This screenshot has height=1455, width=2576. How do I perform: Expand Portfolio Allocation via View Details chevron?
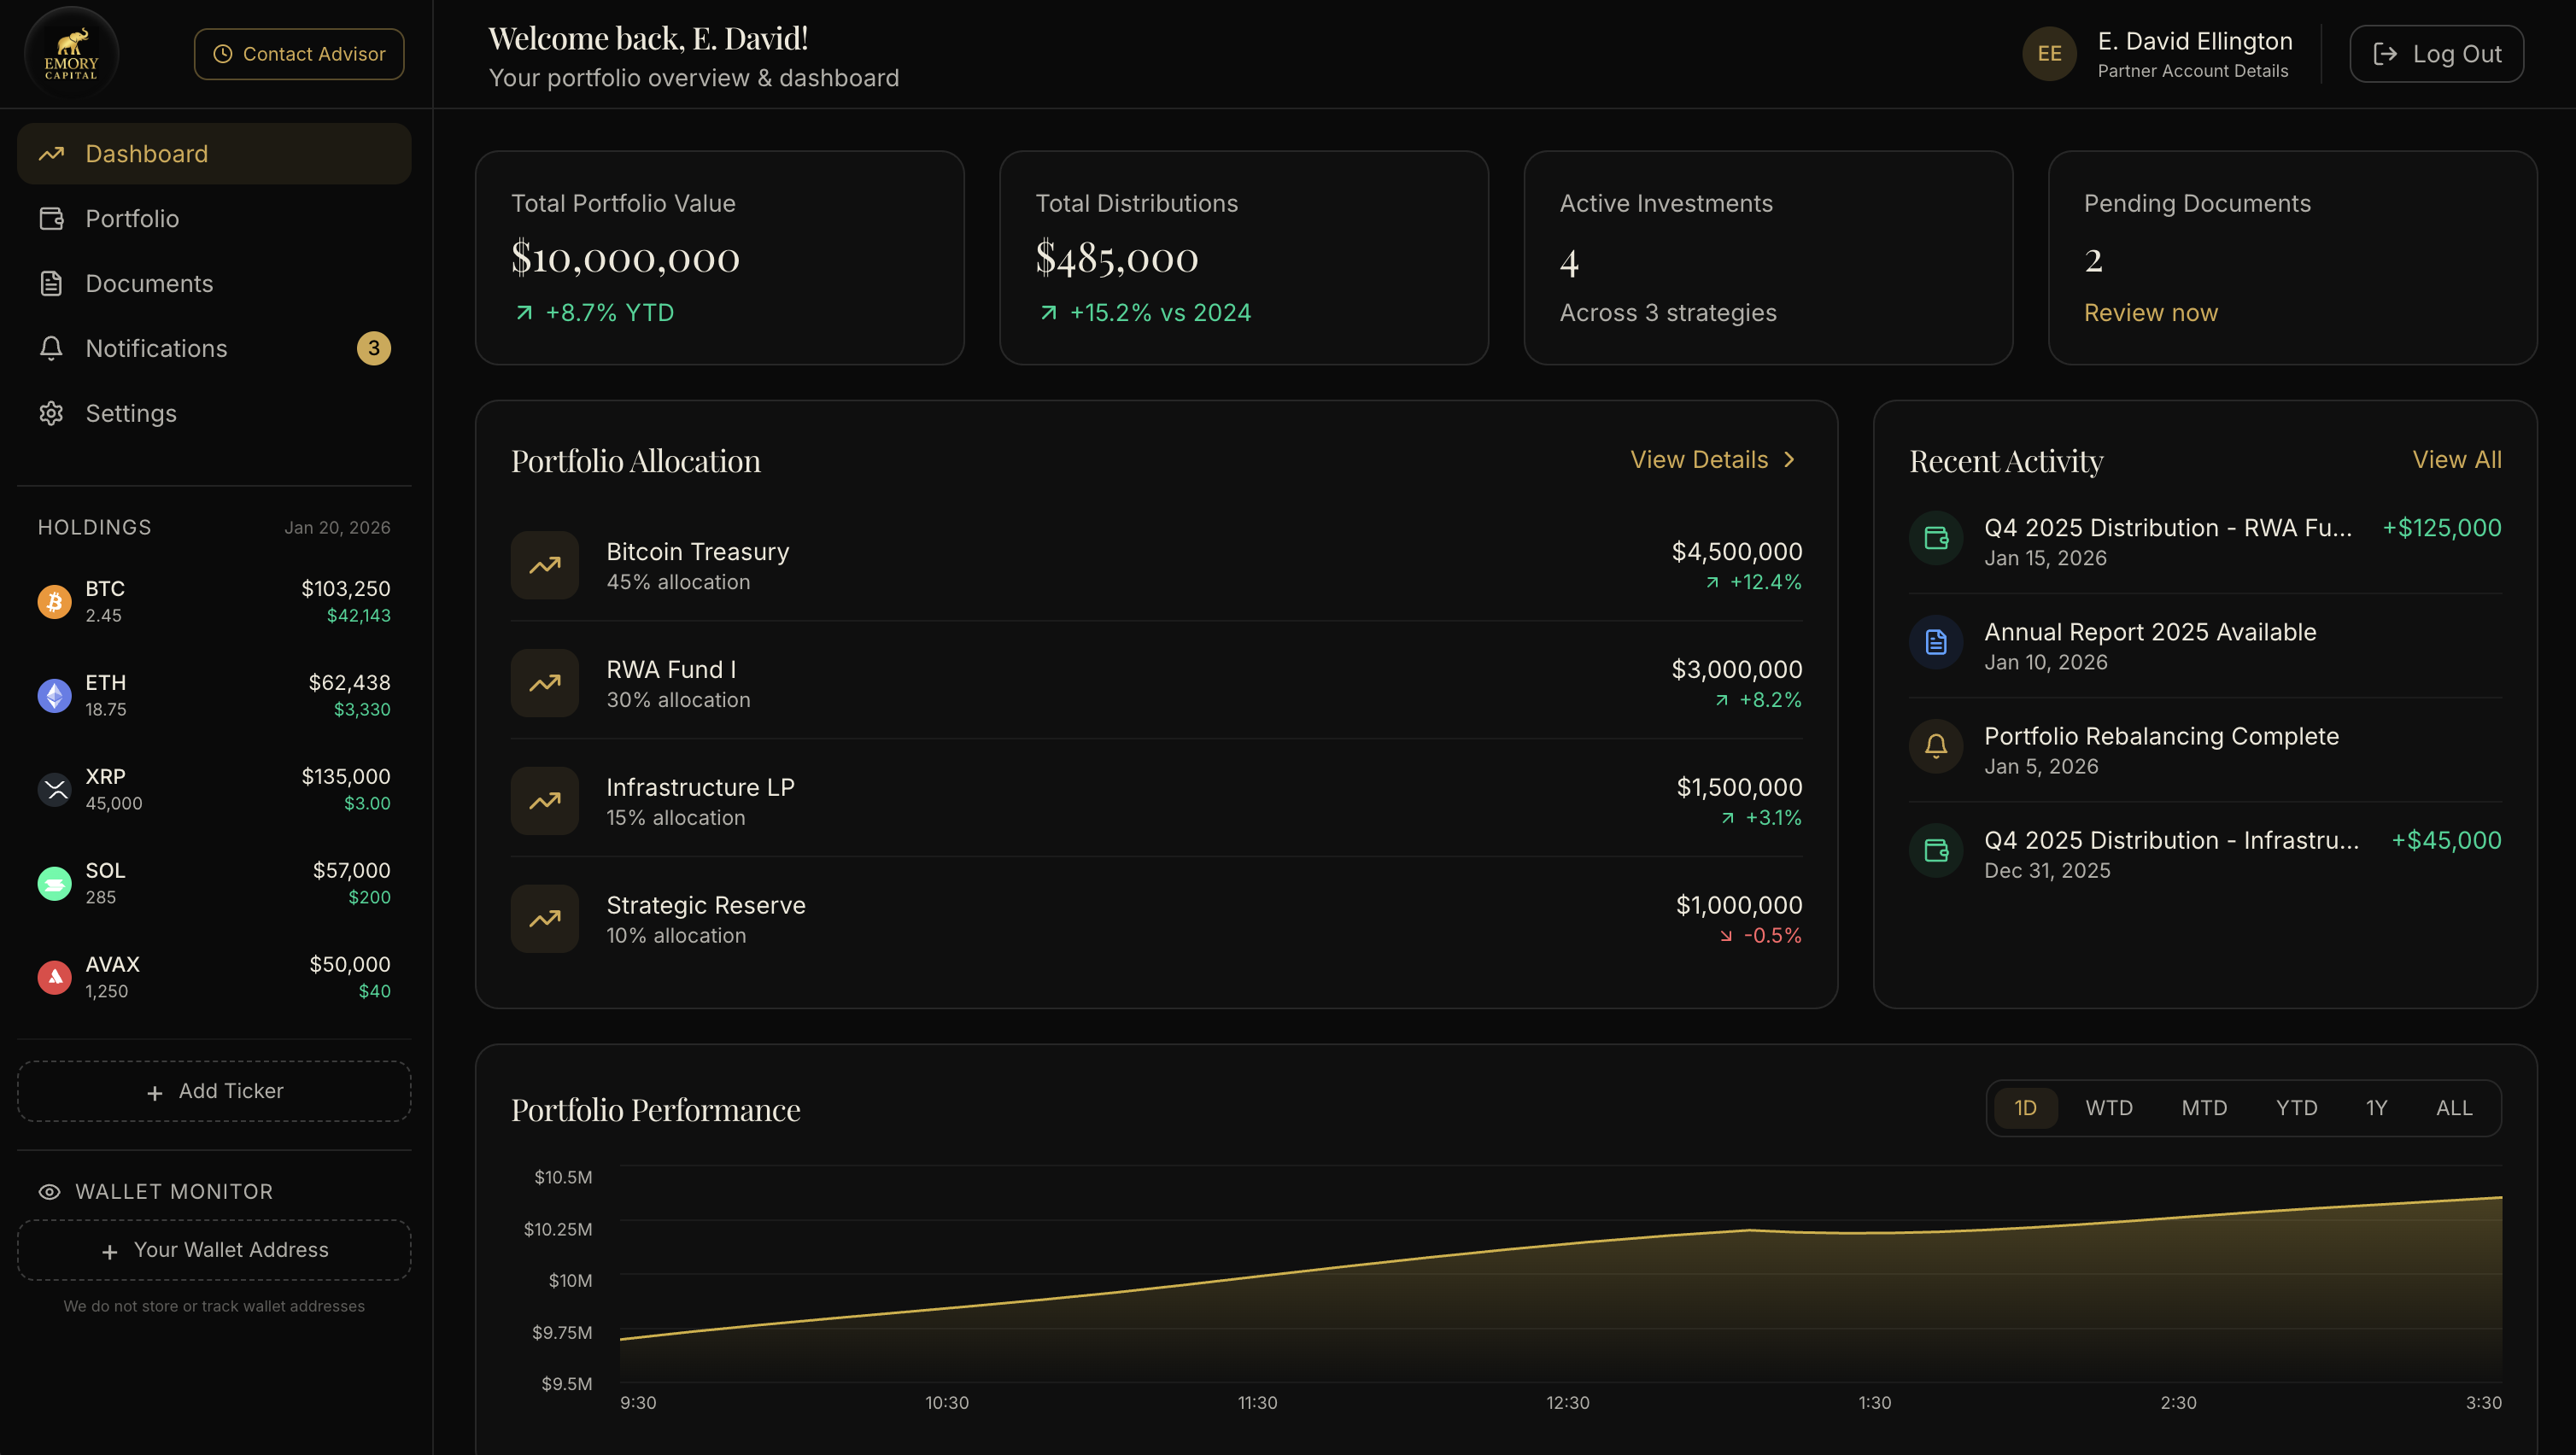(1790, 459)
